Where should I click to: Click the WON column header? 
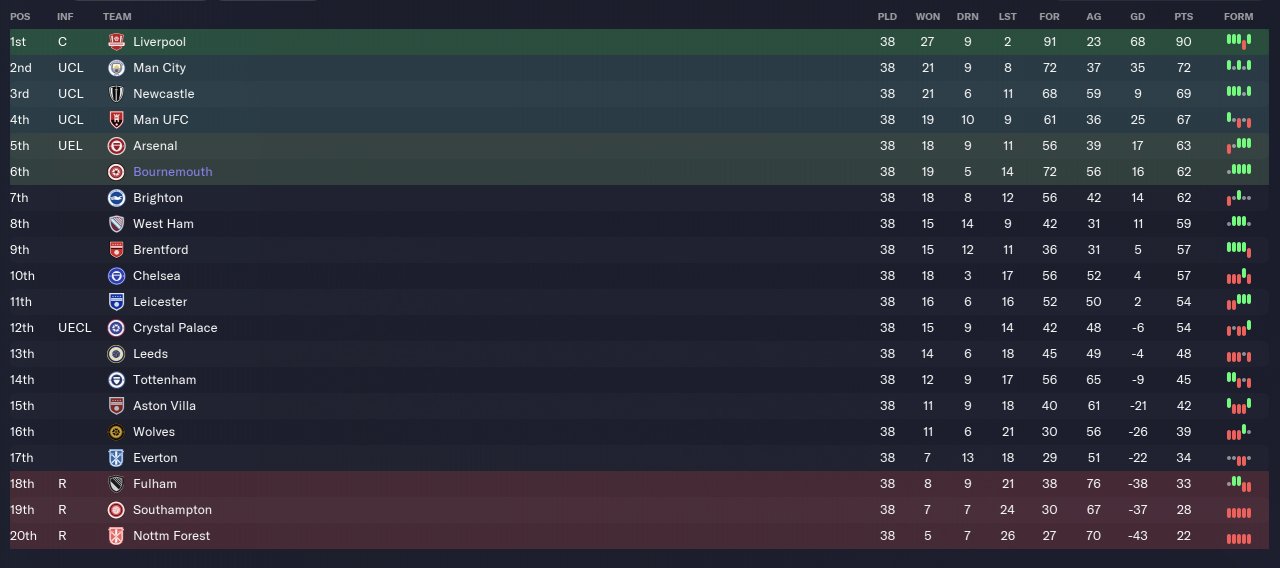coord(928,17)
